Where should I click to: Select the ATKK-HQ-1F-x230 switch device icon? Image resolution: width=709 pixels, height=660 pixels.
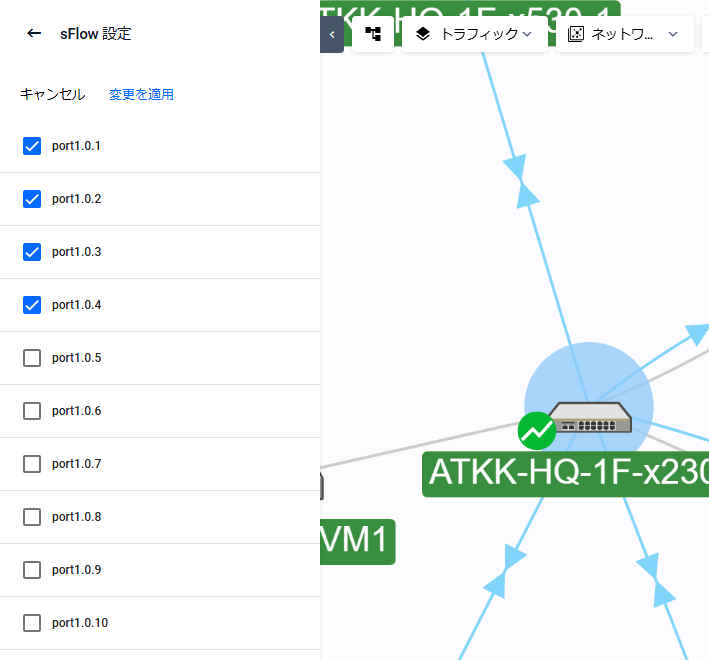pos(590,416)
